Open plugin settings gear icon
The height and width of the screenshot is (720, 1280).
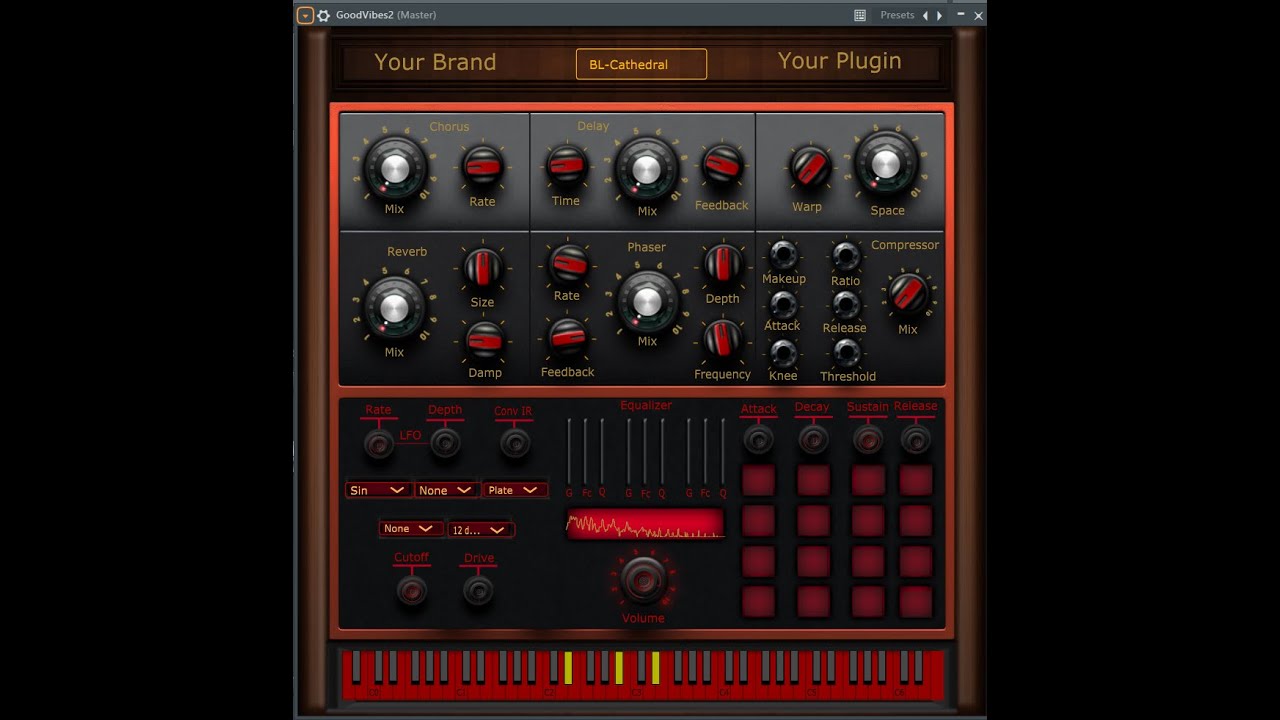pyautogui.click(x=323, y=15)
